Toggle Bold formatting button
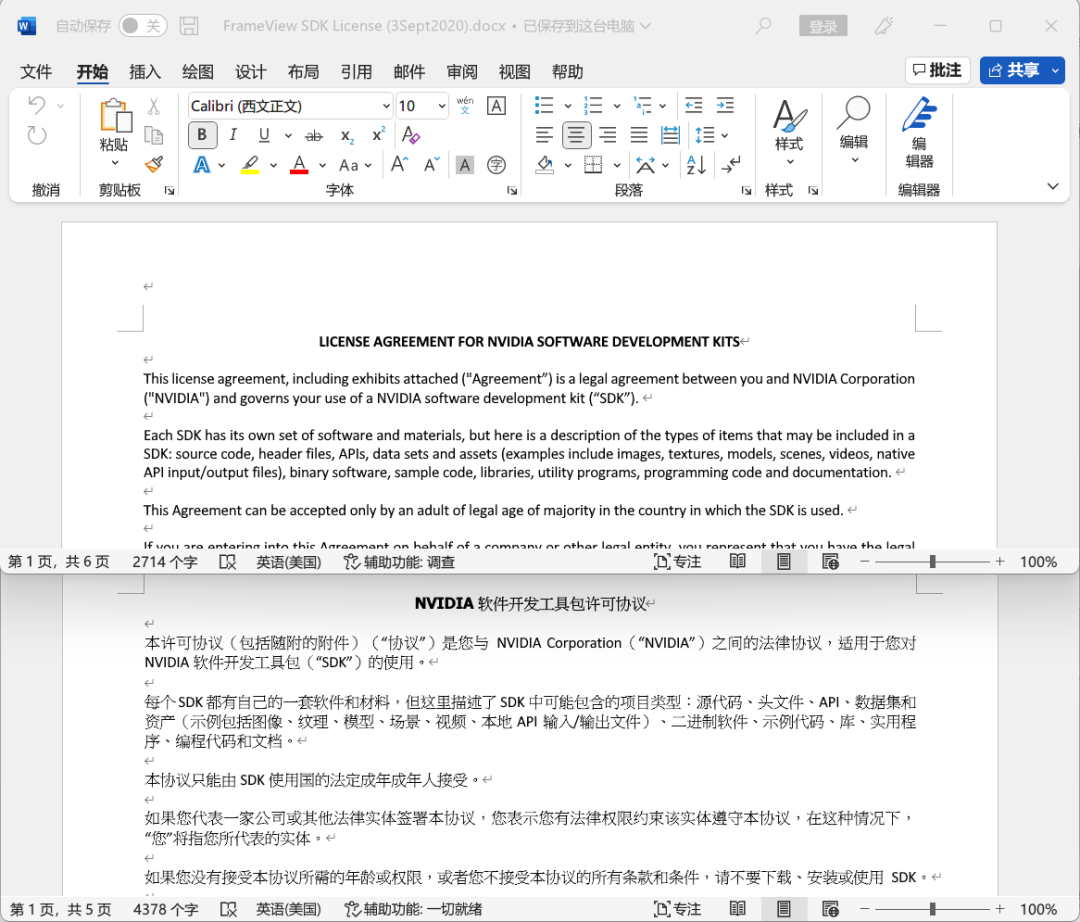The height and width of the screenshot is (922, 1080). (x=202, y=135)
